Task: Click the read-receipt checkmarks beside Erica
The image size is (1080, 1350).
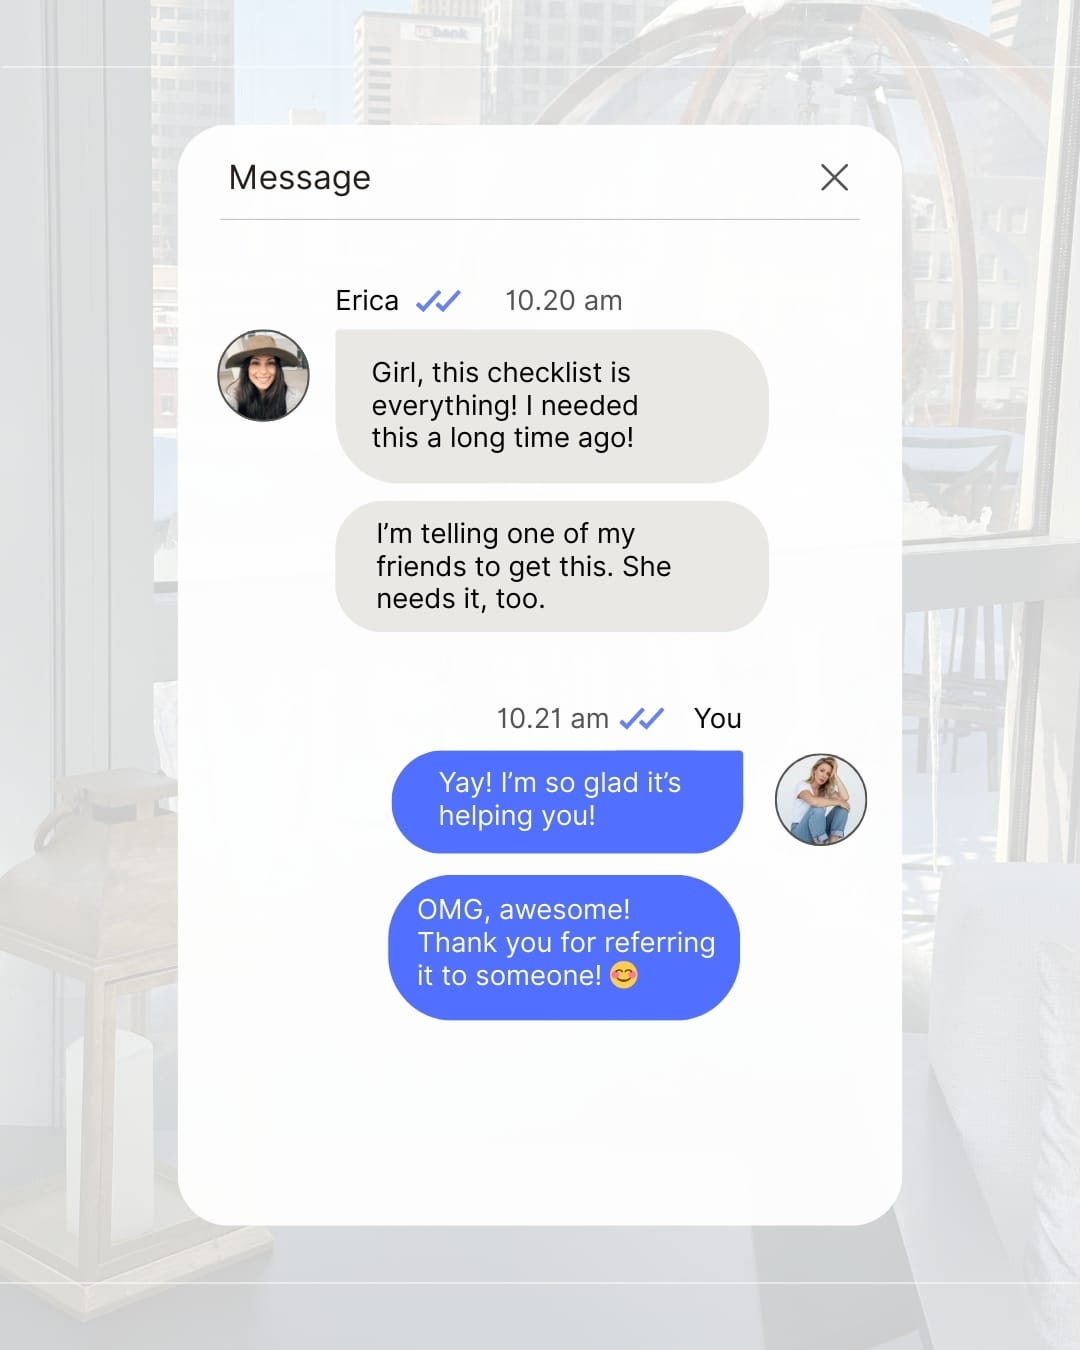Action: point(438,300)
